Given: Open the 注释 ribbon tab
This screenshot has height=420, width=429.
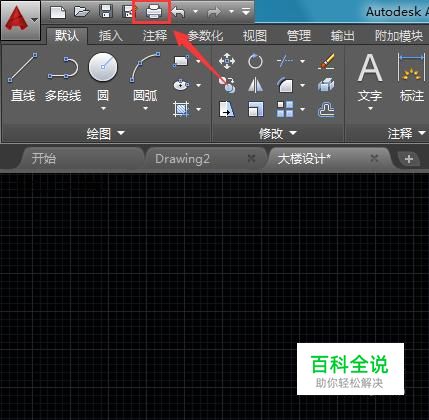Looking at the screenshot, I should tap(155, 36).
